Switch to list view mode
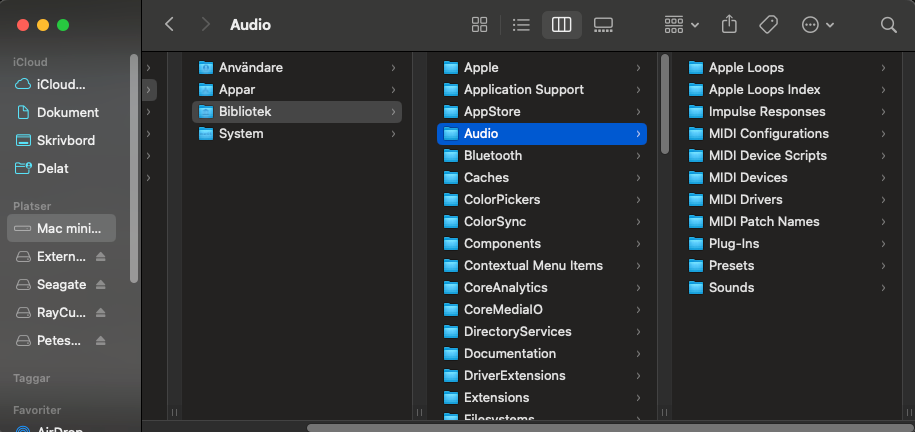The height and width of the screenshot is (432, 915). coord(521,25)
